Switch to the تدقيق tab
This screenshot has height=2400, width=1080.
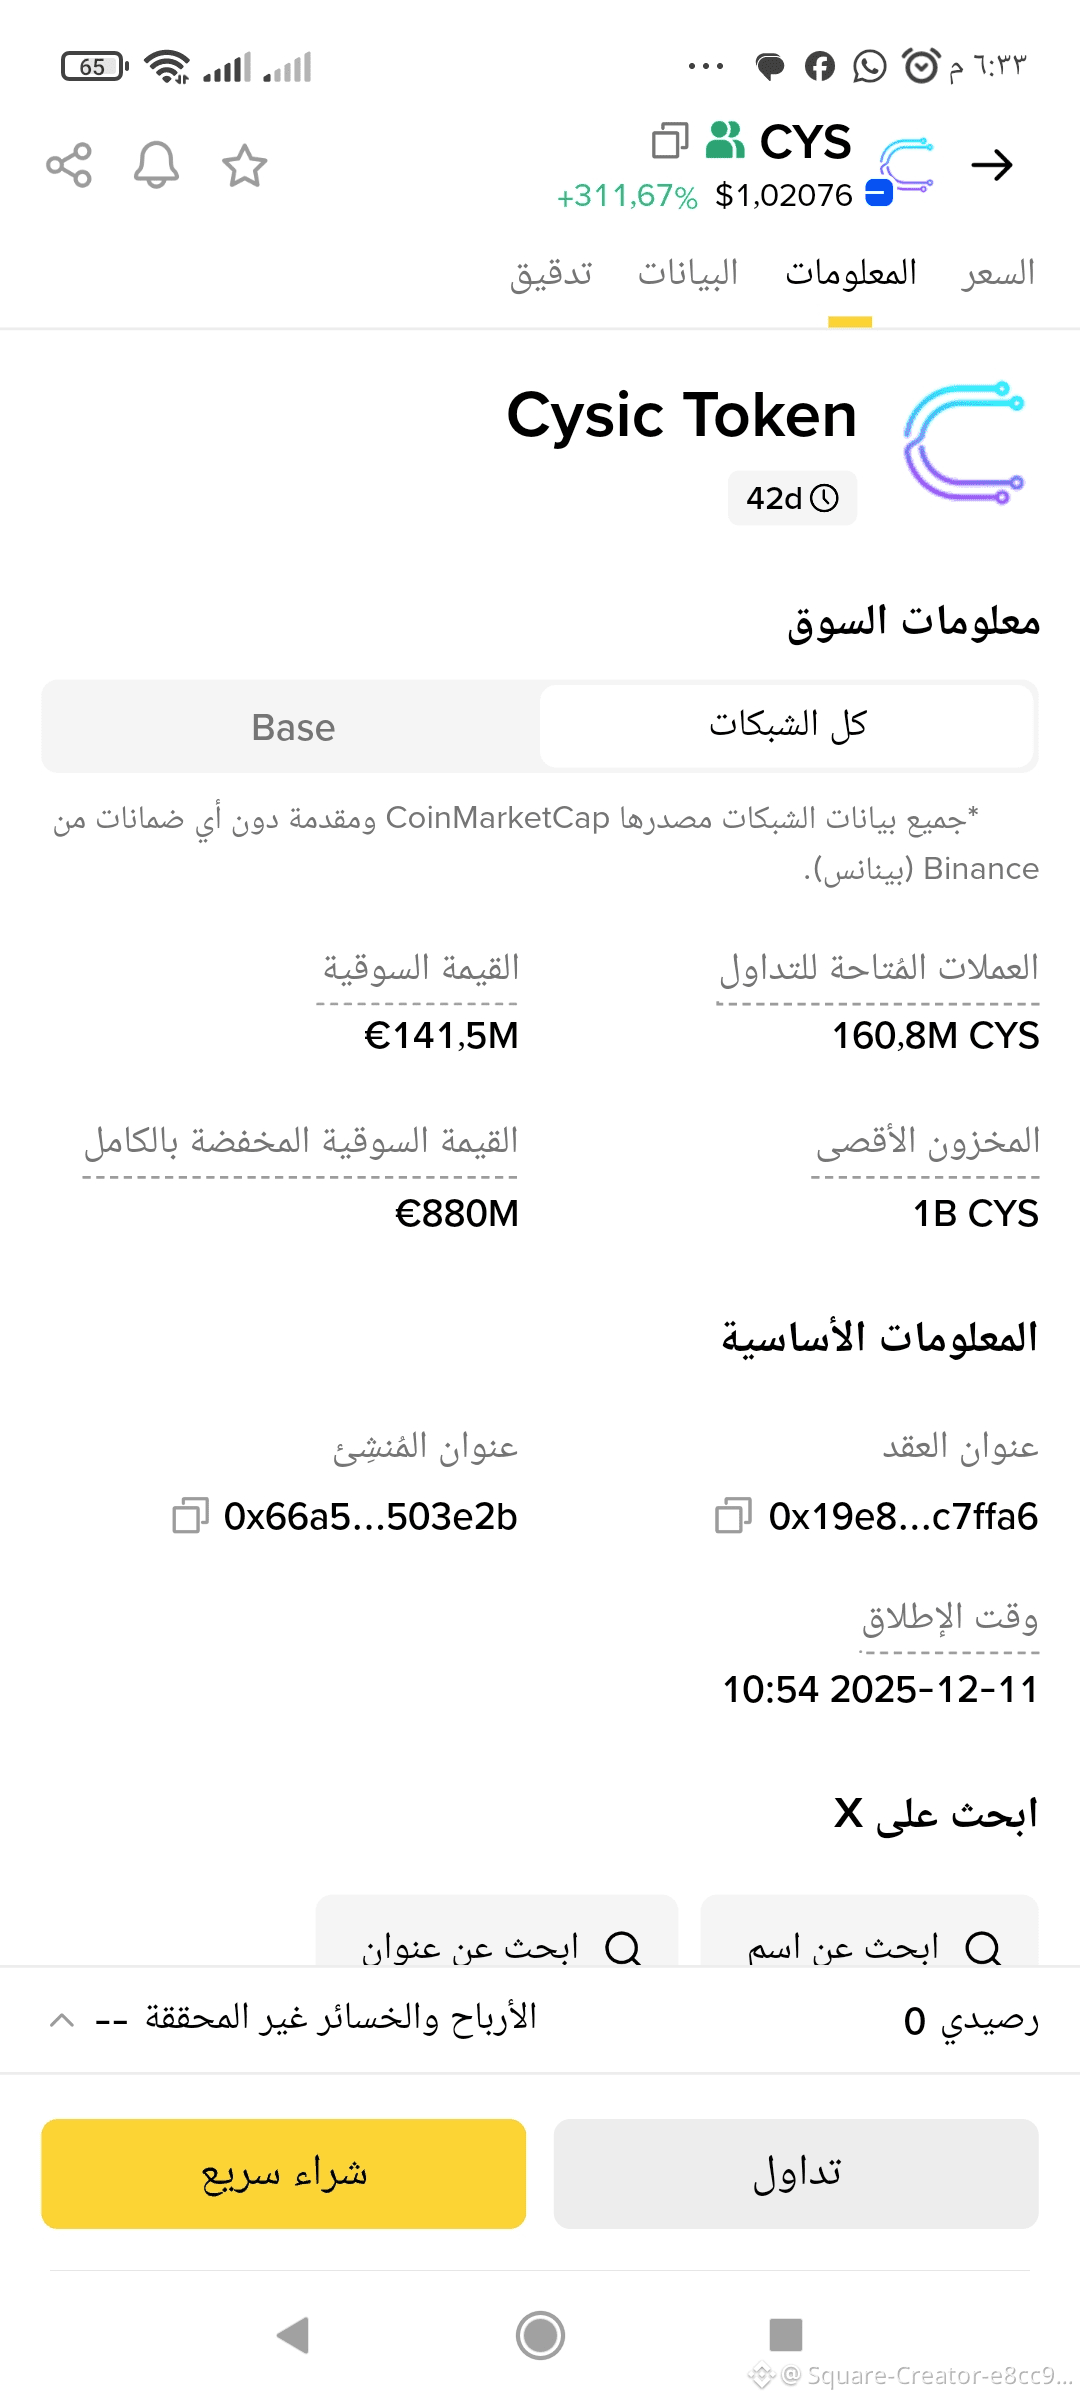point(551,273)
